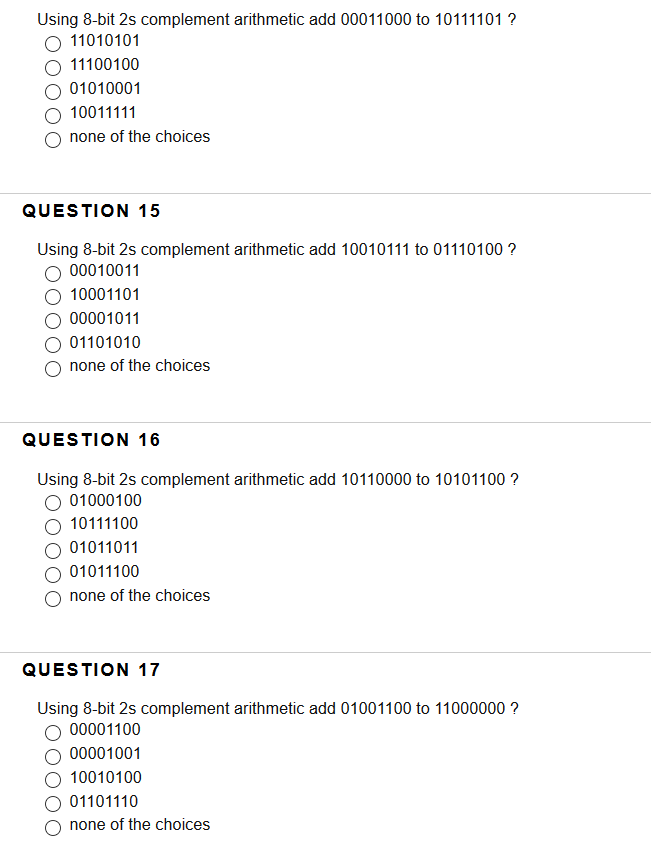Choose none of the choices for Question 17
The width and height of the screenshot is (651, 848).
(x=53, y=828)
